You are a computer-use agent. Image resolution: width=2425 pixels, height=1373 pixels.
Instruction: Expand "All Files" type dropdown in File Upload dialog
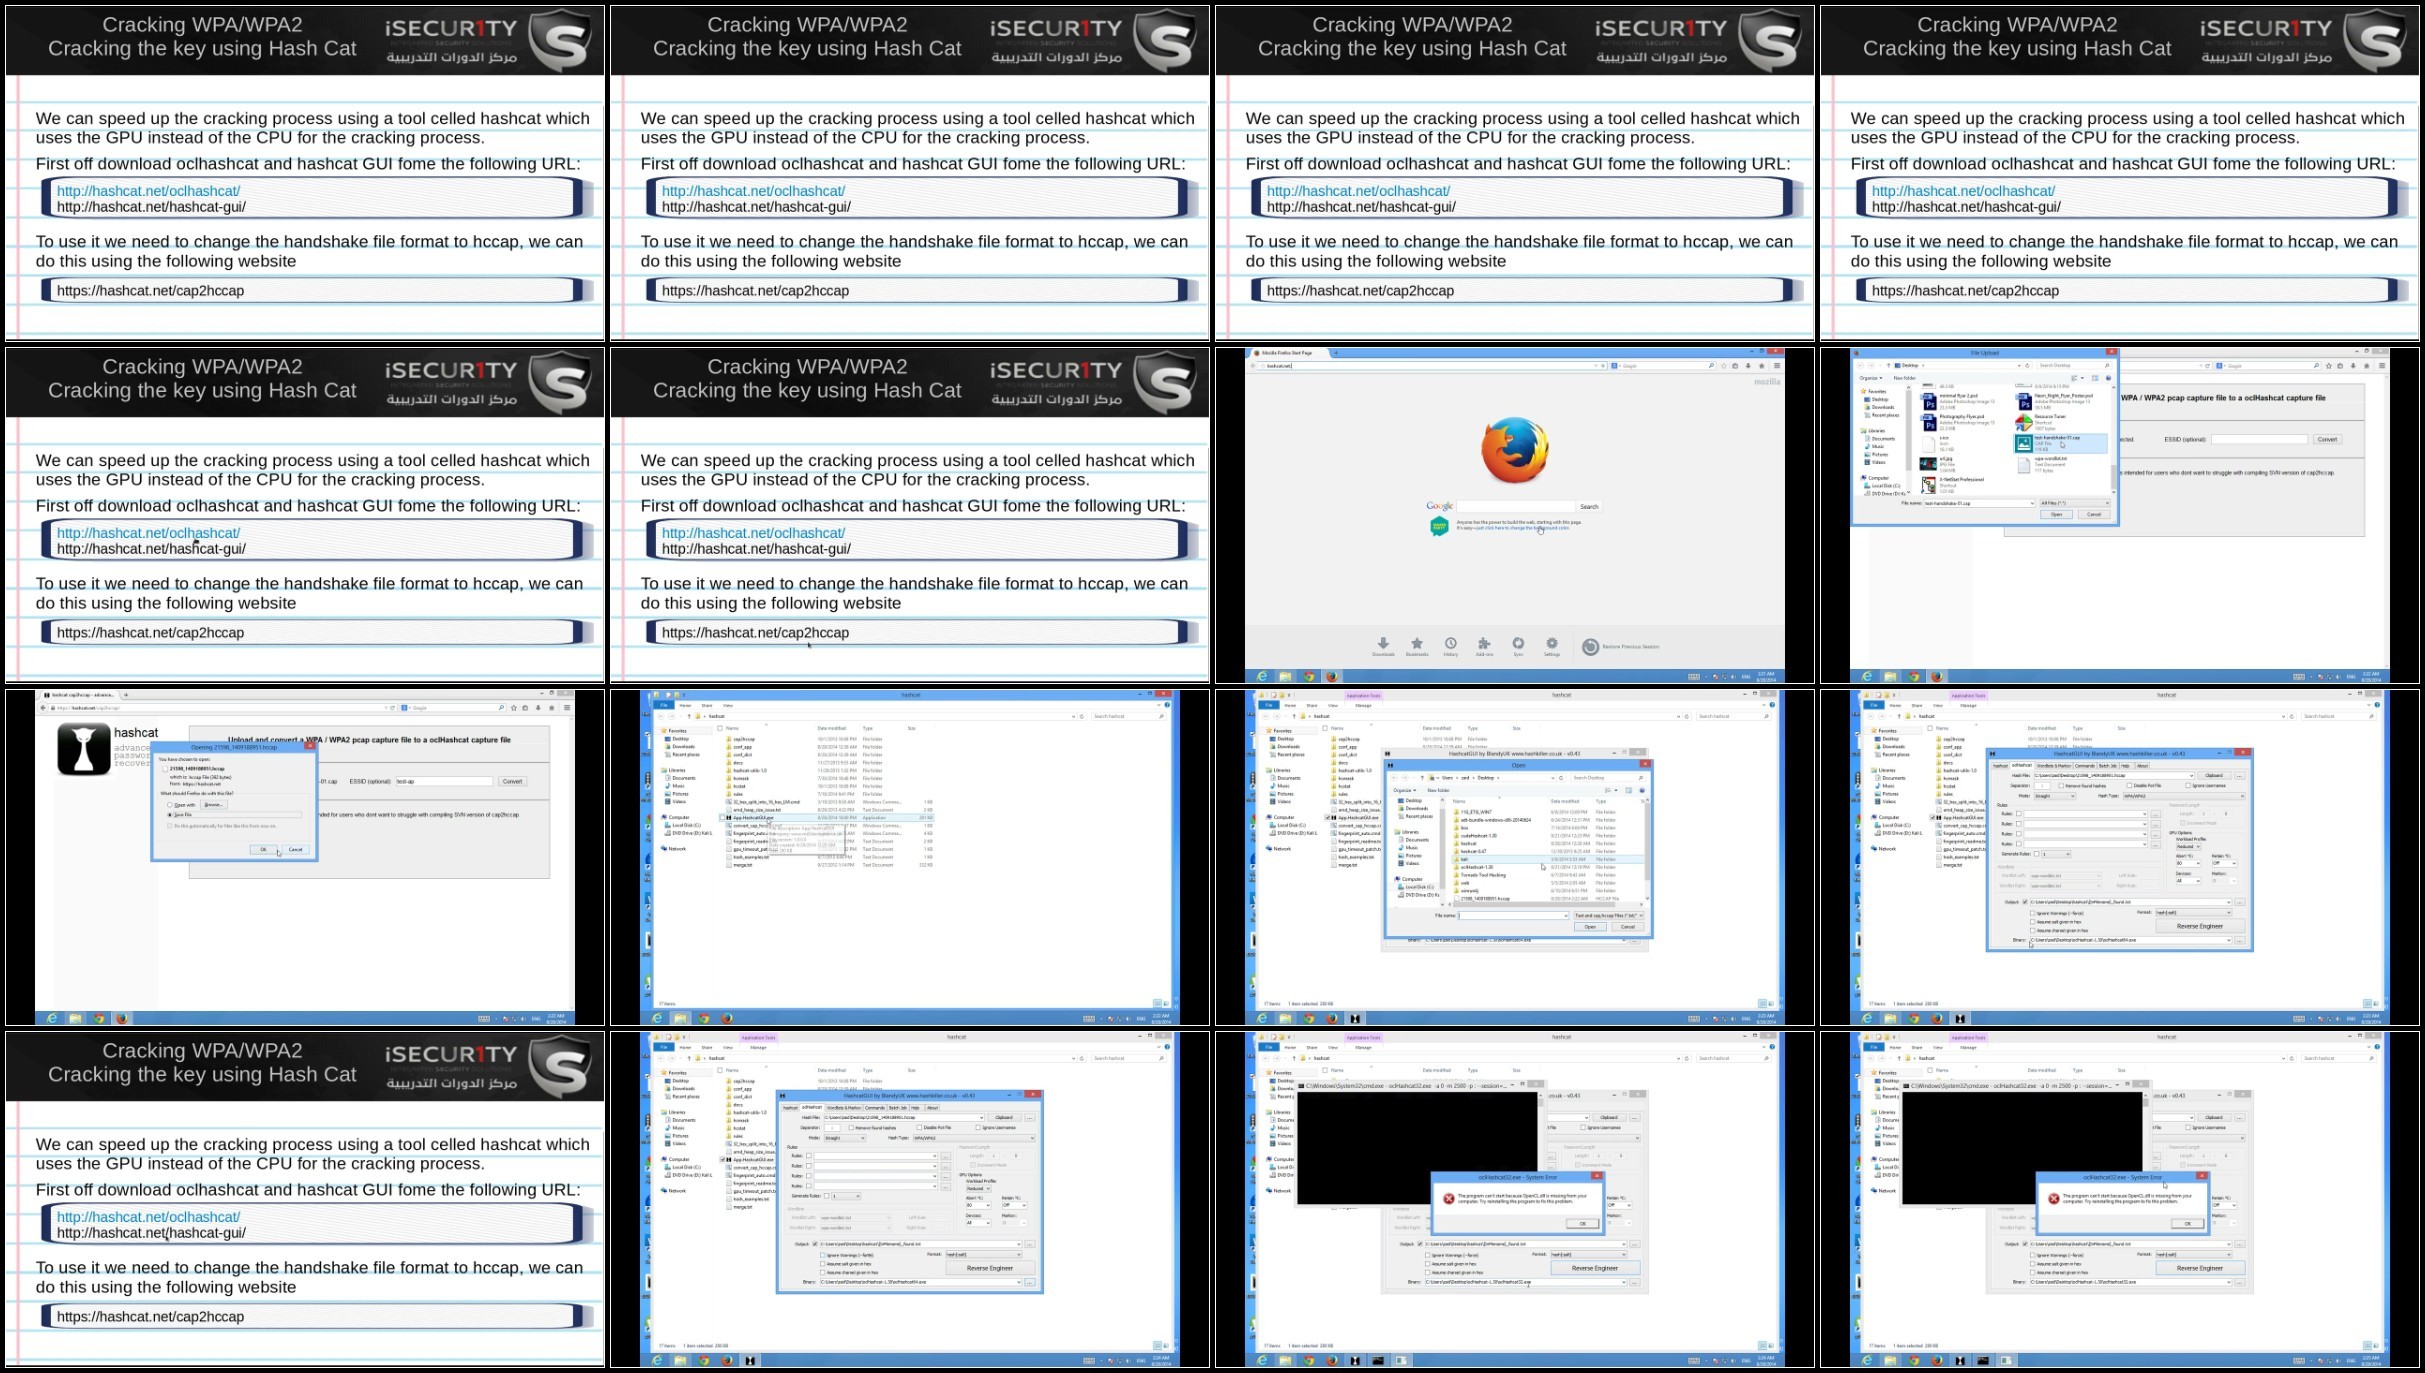[2073, 503]
